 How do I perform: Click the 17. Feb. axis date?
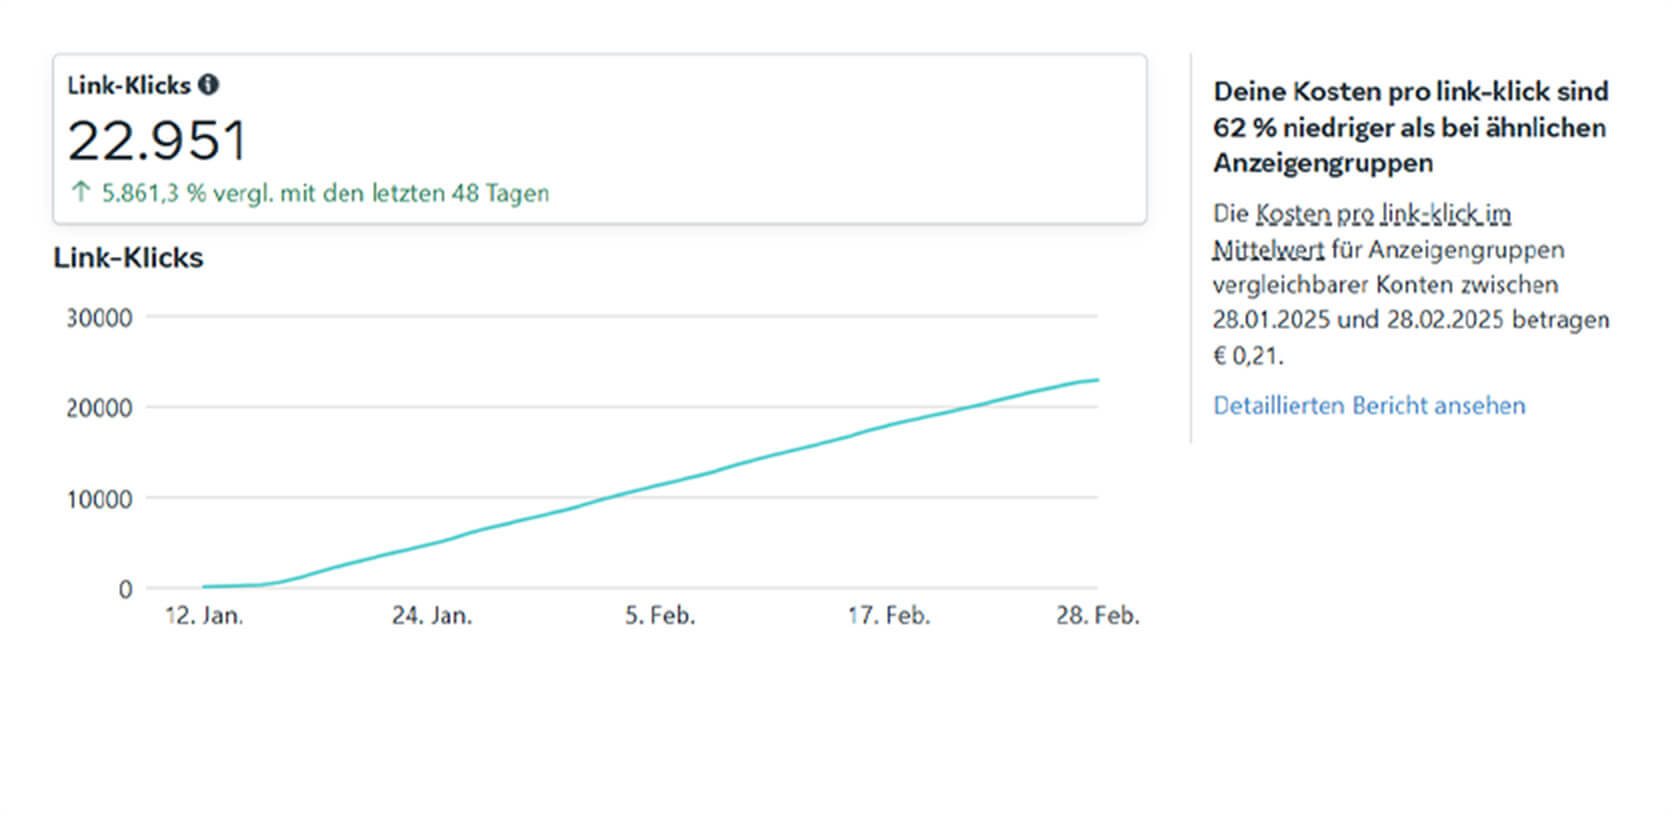pos(889,615)
